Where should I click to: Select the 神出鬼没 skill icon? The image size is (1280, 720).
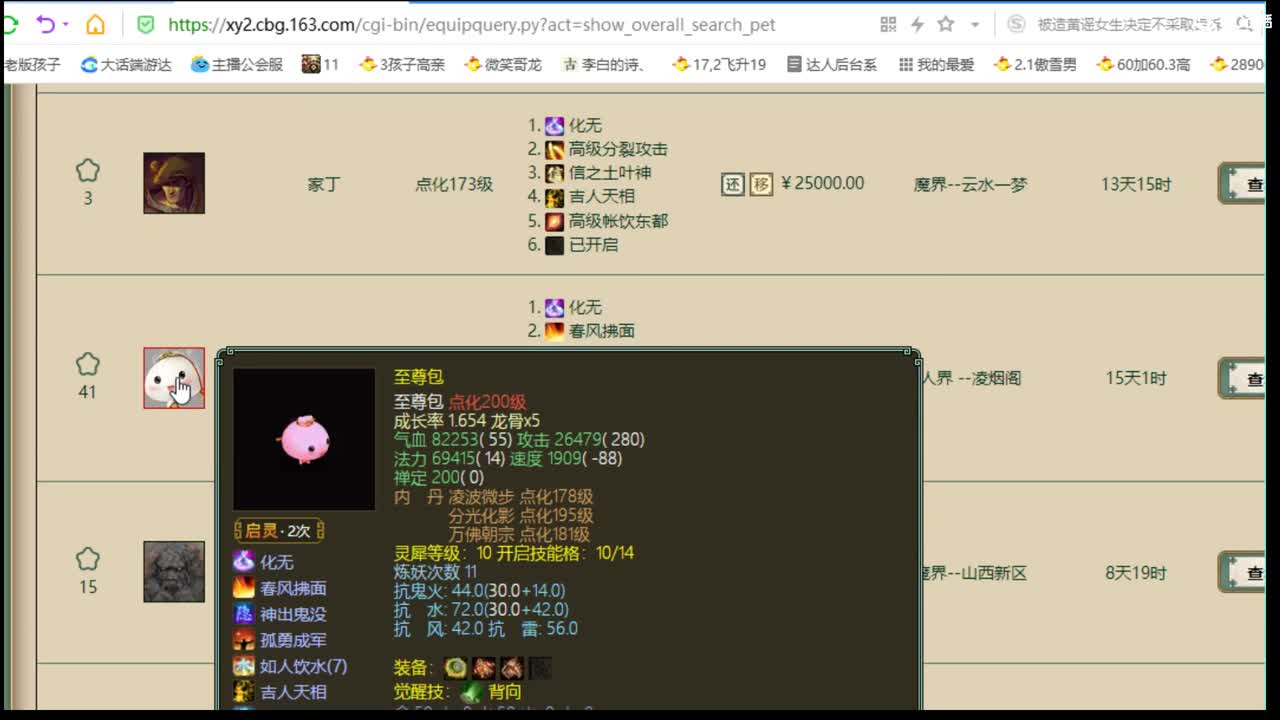point(243,614)
